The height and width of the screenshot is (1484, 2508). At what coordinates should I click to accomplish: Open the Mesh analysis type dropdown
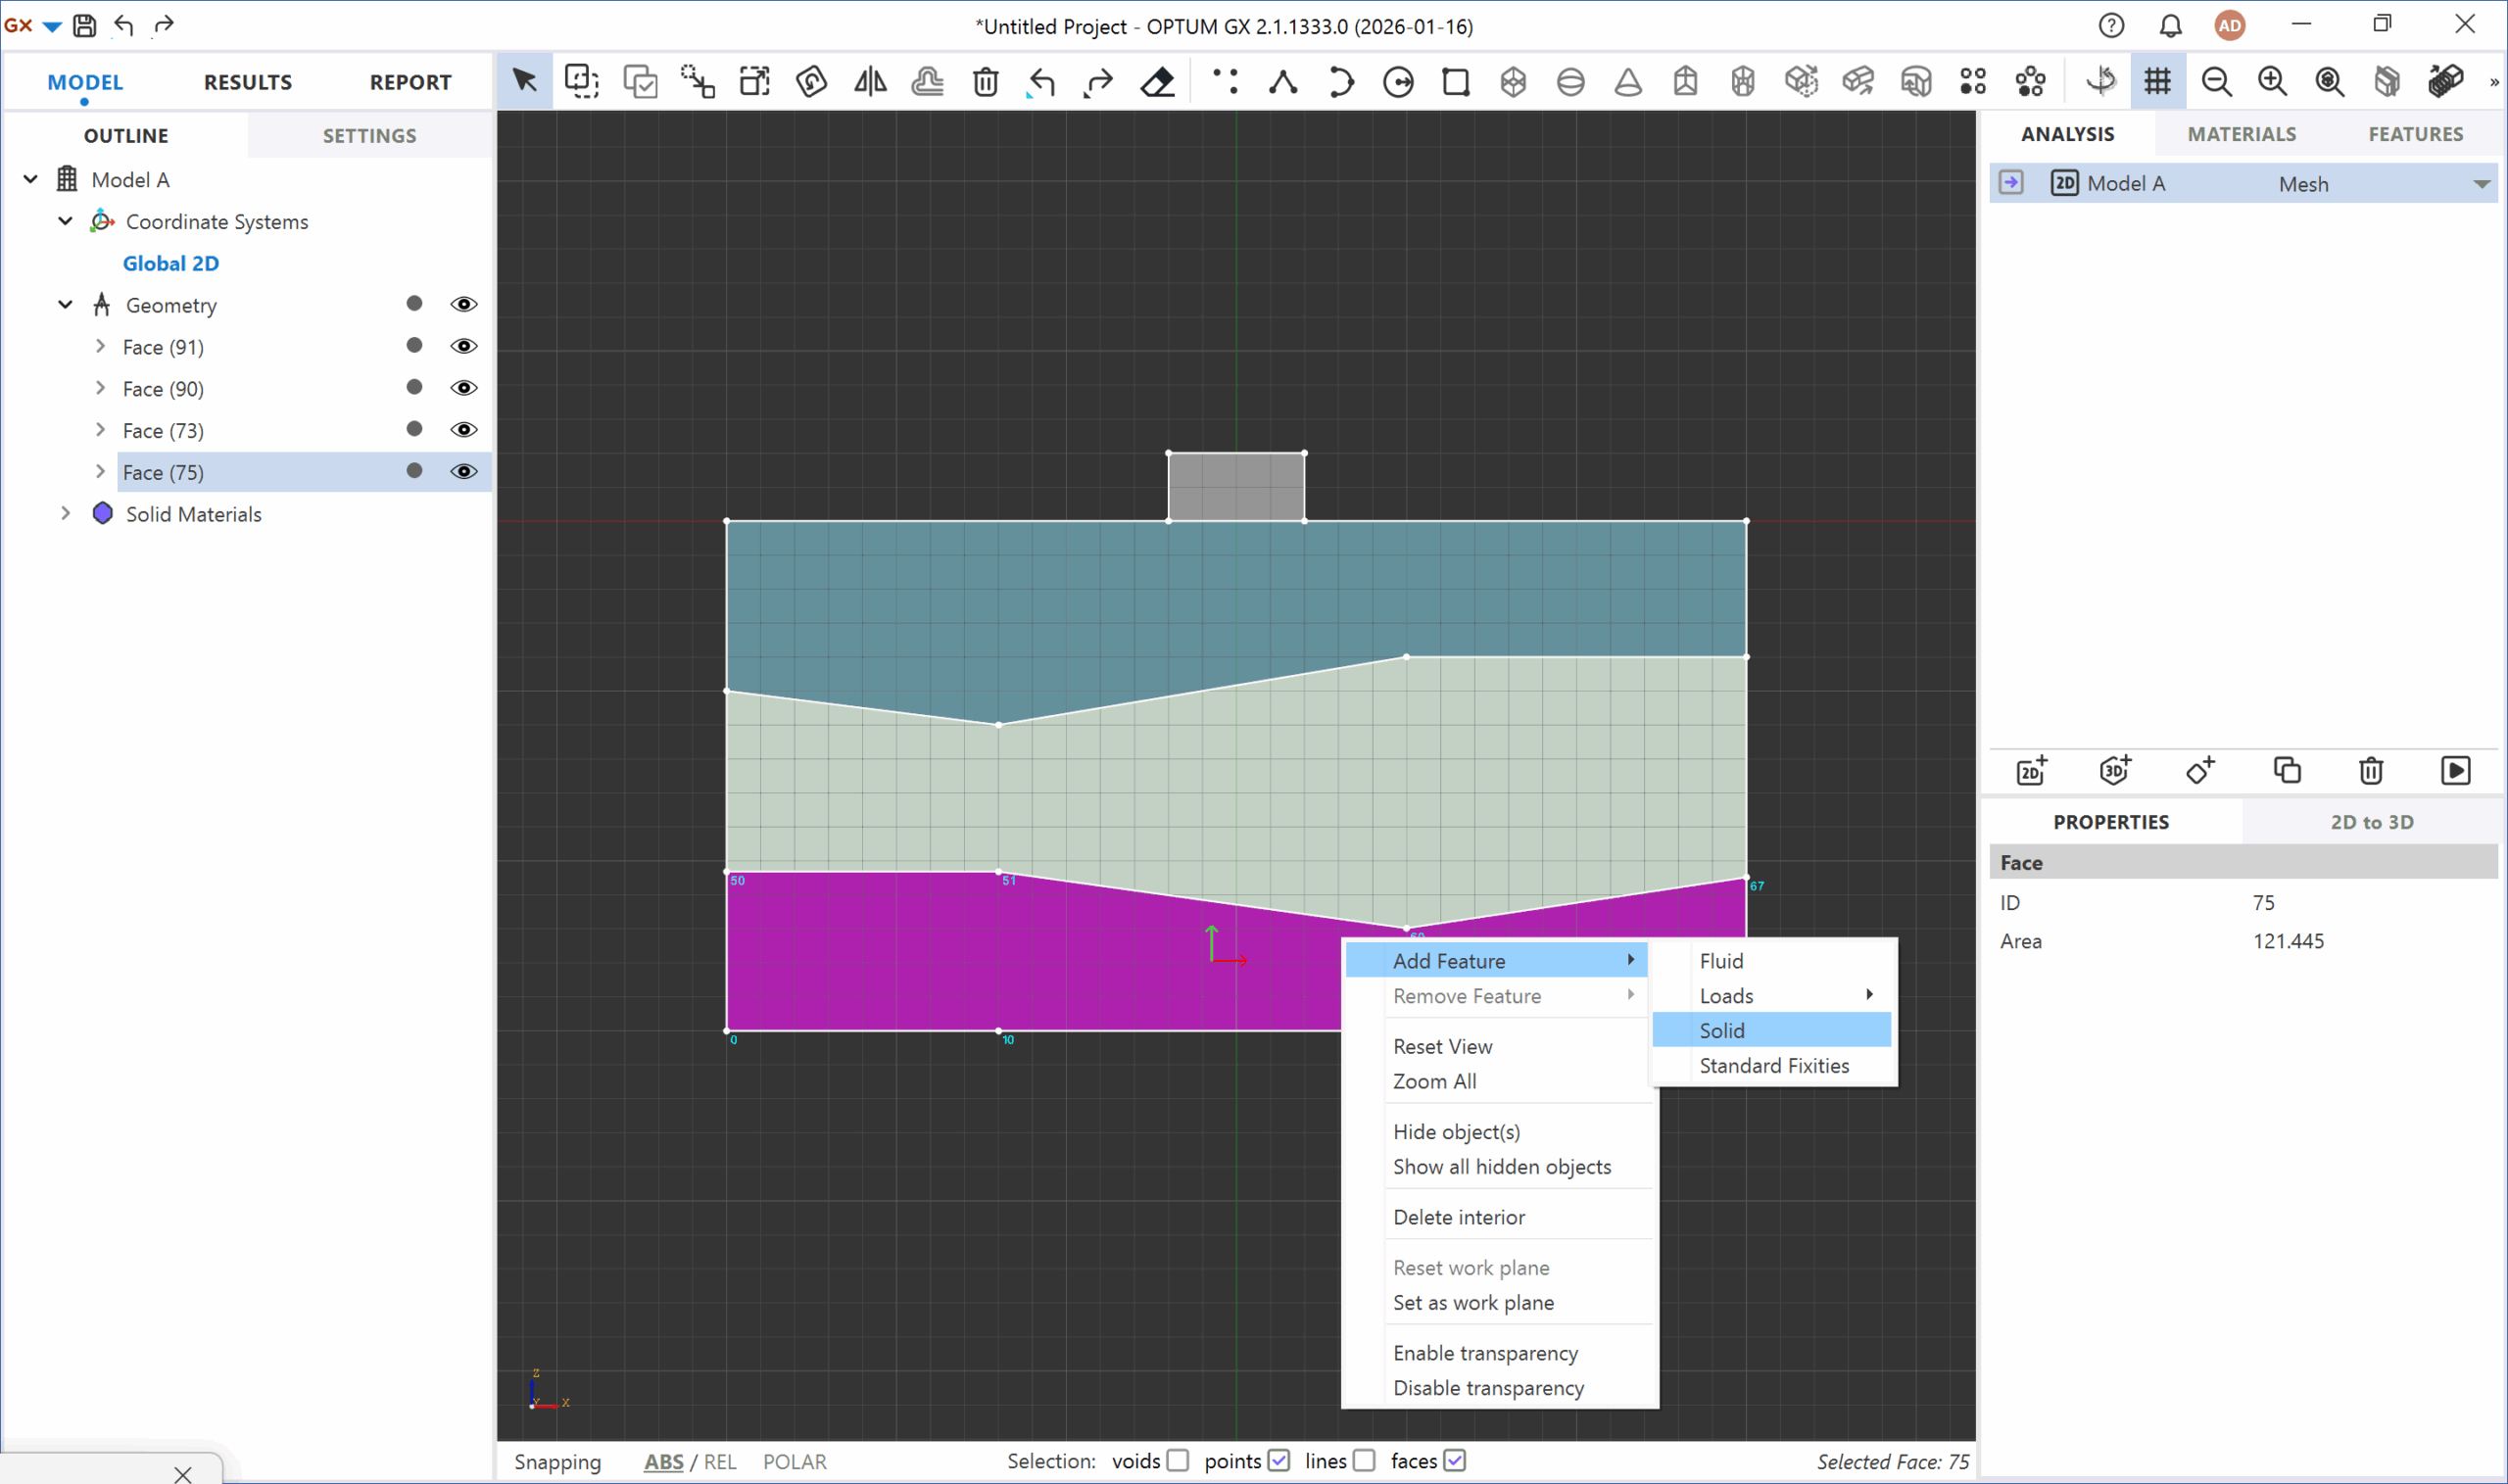tap(2481, 184)
